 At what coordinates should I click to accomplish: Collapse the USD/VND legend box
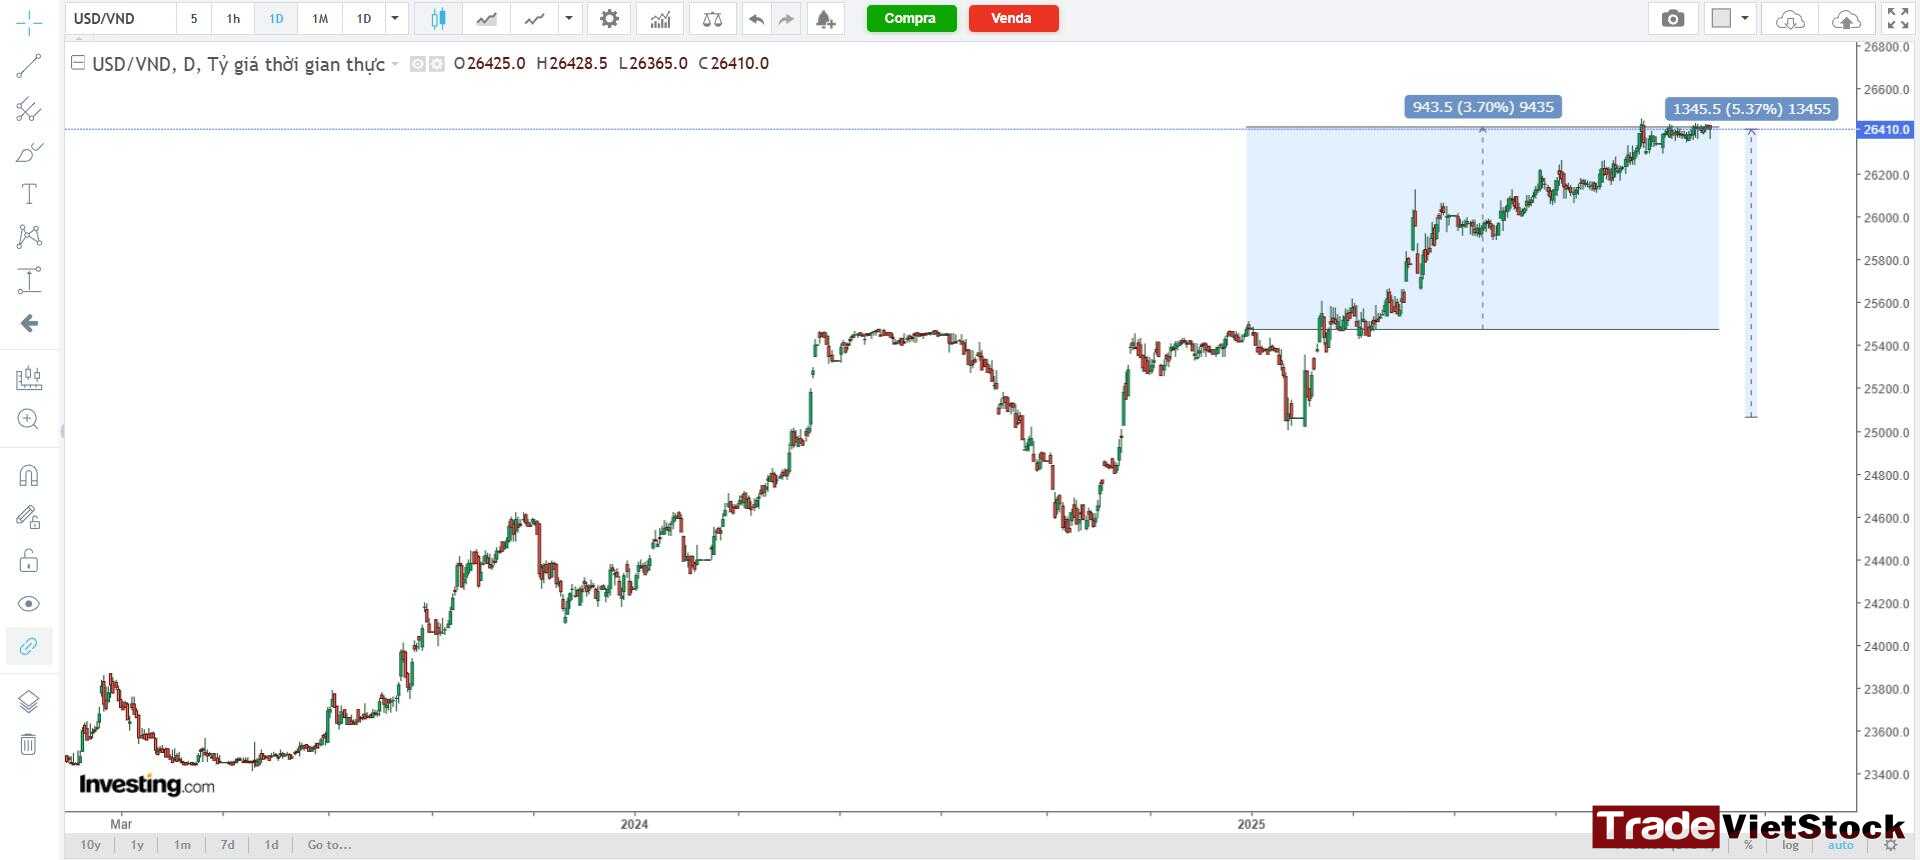click(78, 63)
